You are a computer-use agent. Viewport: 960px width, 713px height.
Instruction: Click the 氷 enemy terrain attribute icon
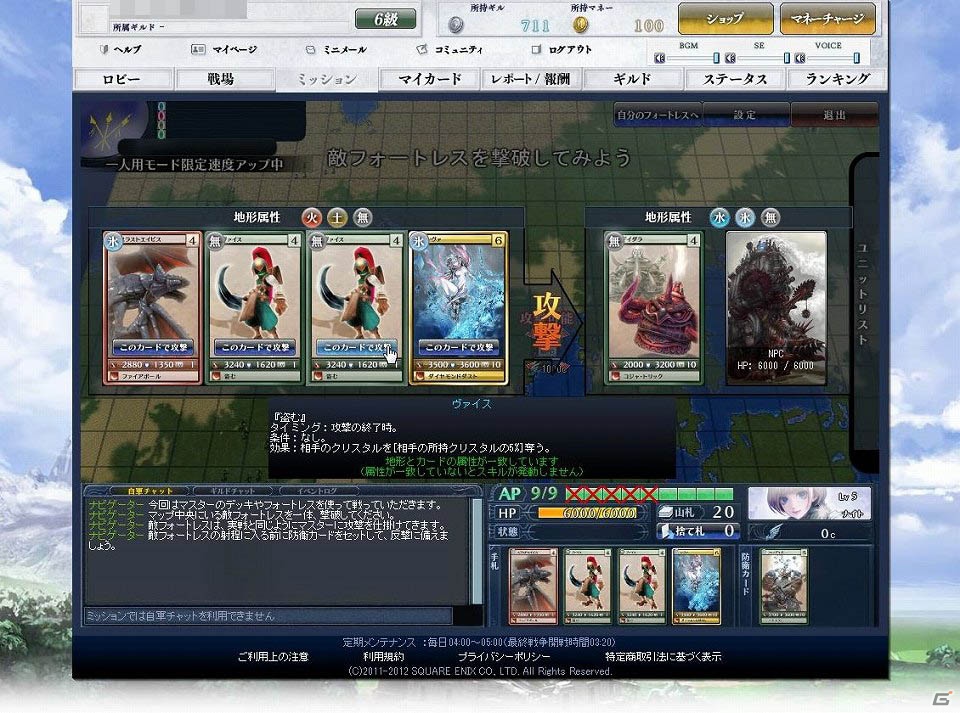(x=745, y=217)
